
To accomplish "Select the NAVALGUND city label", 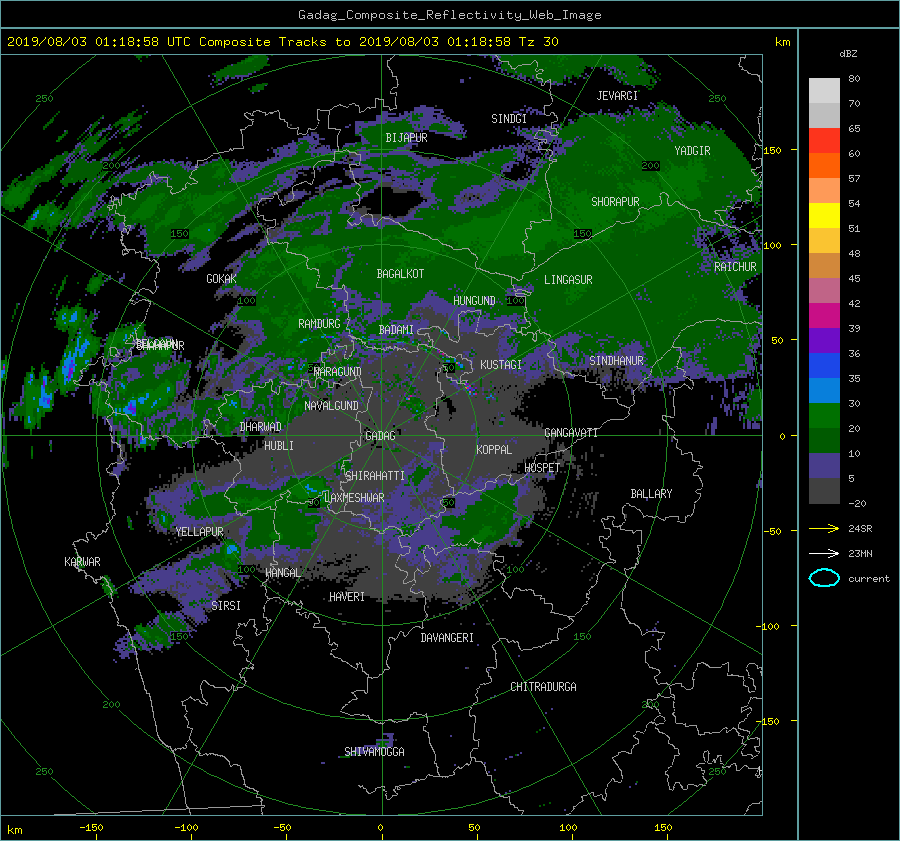I will [x=331, y=406].
